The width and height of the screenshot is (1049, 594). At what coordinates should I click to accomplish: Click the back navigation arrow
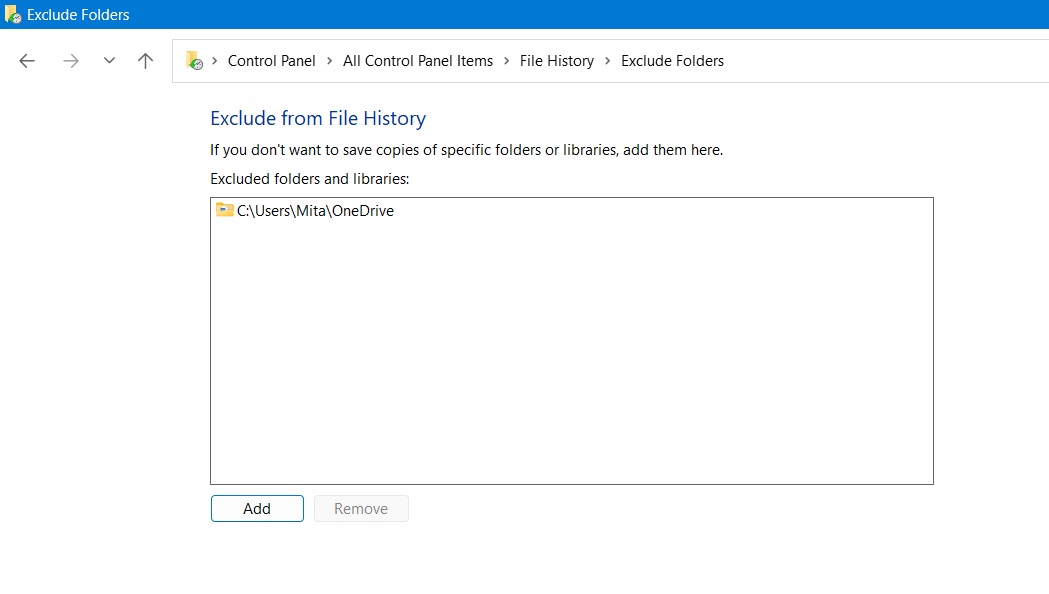26,60
